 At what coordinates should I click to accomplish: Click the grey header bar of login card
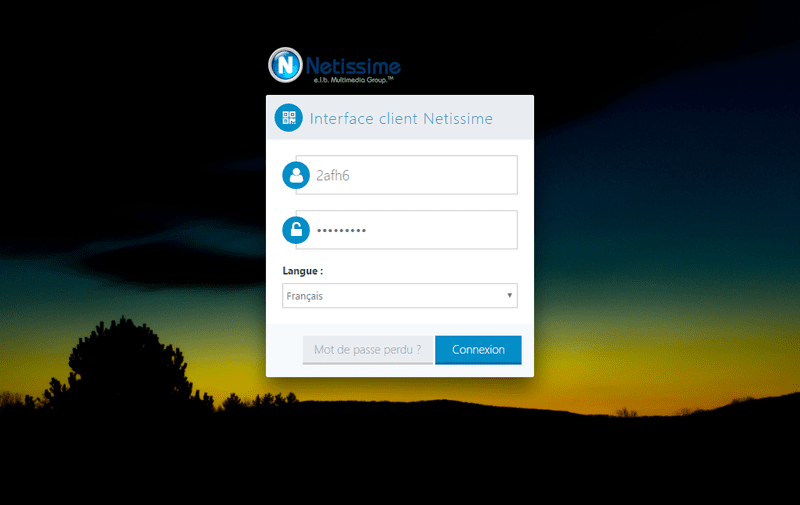tap(399, 118)
